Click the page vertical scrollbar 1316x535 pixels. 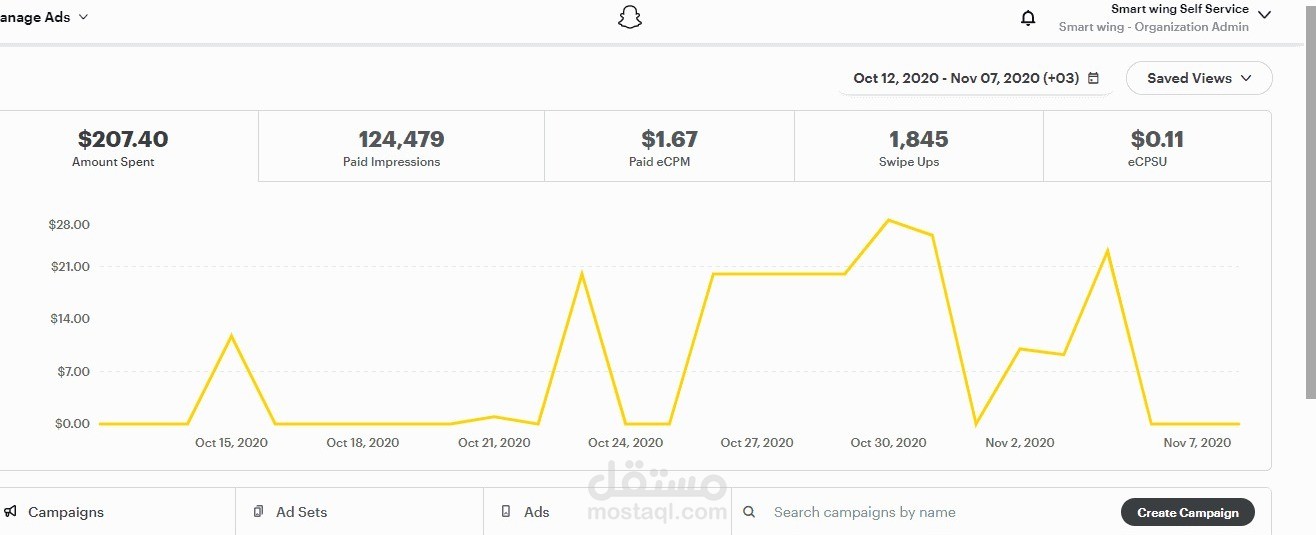[1310, 200]
